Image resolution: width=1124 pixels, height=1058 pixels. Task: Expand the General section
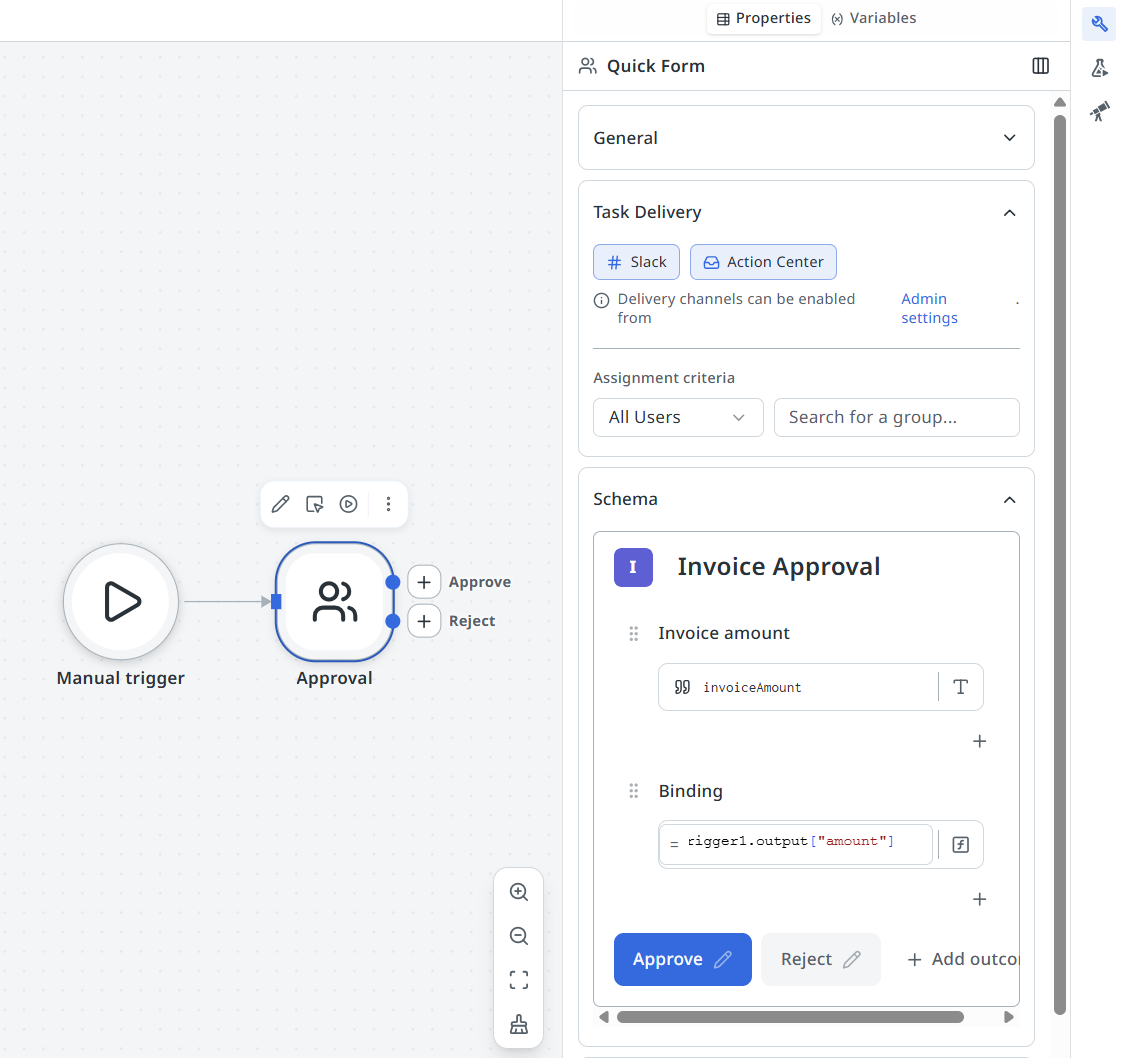(x=806, y=138)
